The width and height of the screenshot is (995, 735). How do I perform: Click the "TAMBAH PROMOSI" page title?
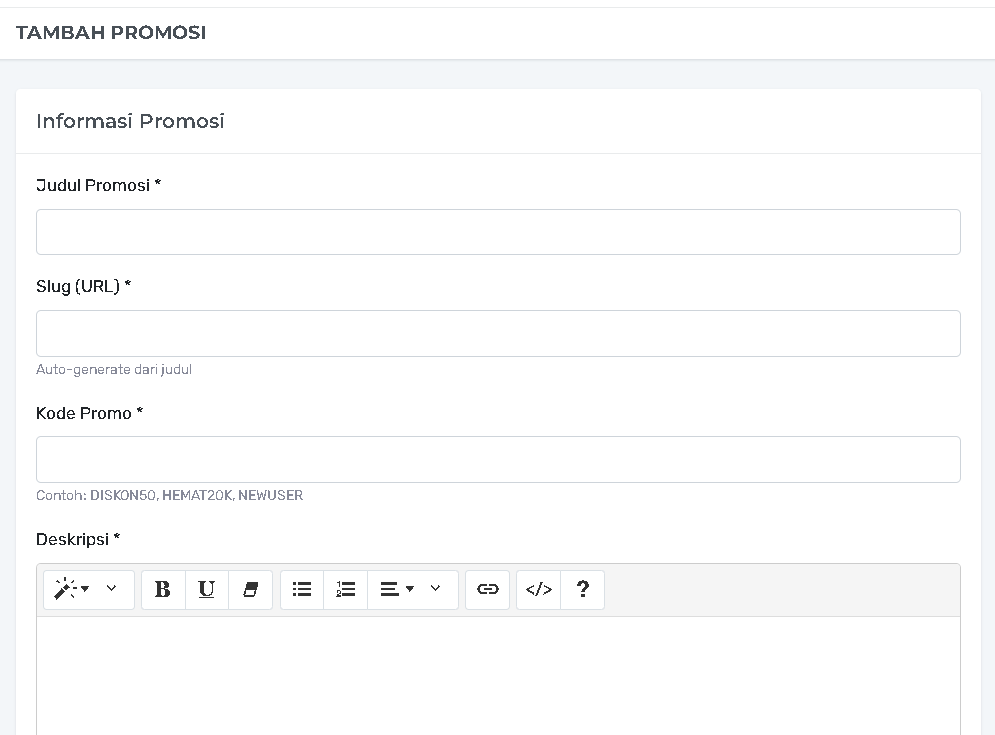[x=111, y=33]
